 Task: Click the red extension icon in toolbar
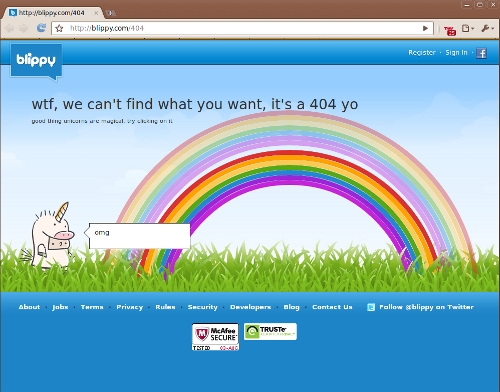(450, 30)
